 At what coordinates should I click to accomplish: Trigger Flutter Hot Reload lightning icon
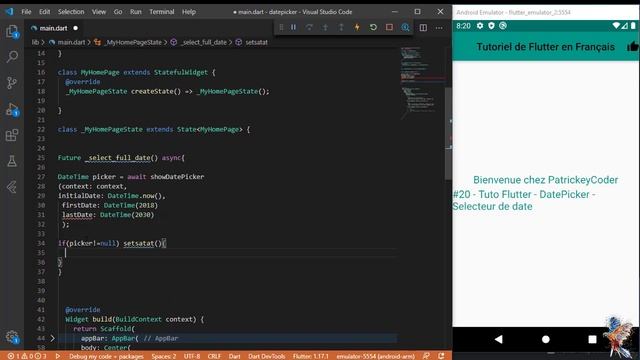[x=357, y=27]
